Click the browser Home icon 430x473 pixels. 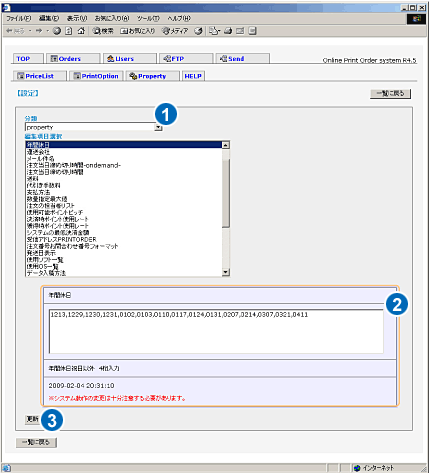pos(81,31)
